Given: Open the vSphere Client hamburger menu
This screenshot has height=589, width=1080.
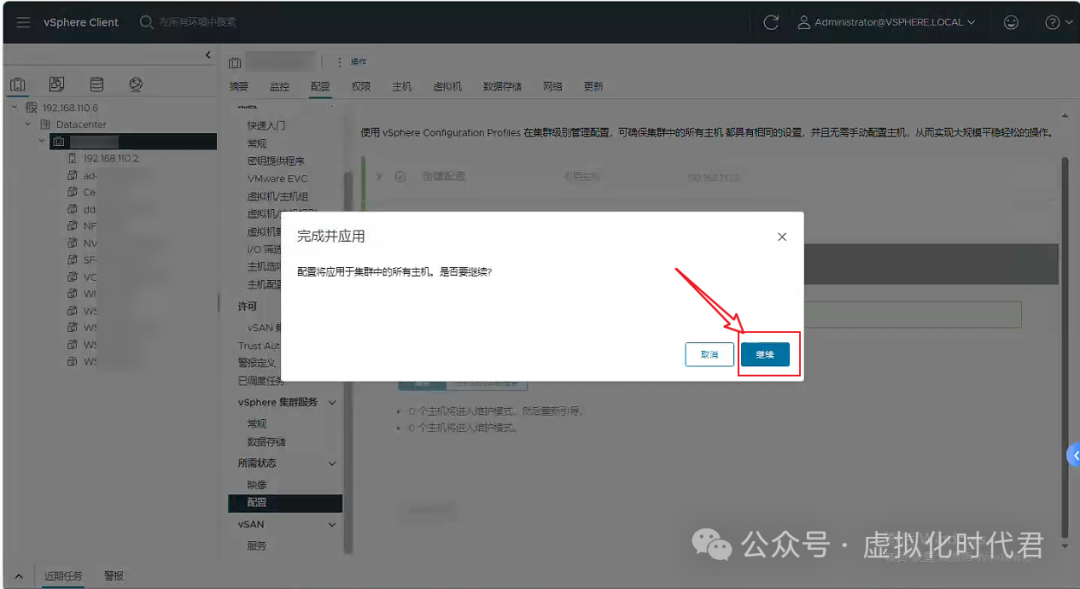Looking at the screenshot, I should (24, 21).
